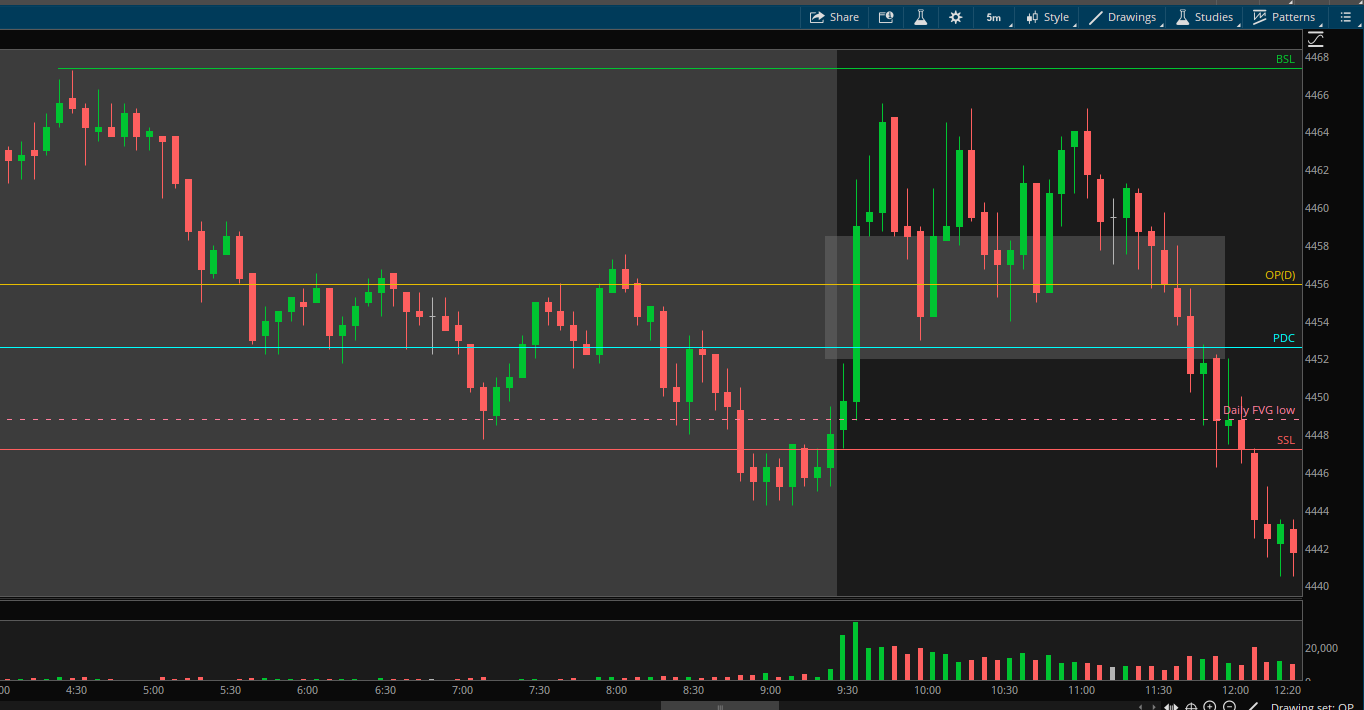Open the list menu icon at toolbar end
The image size is (1364, 710).
tap(1345, 17)
